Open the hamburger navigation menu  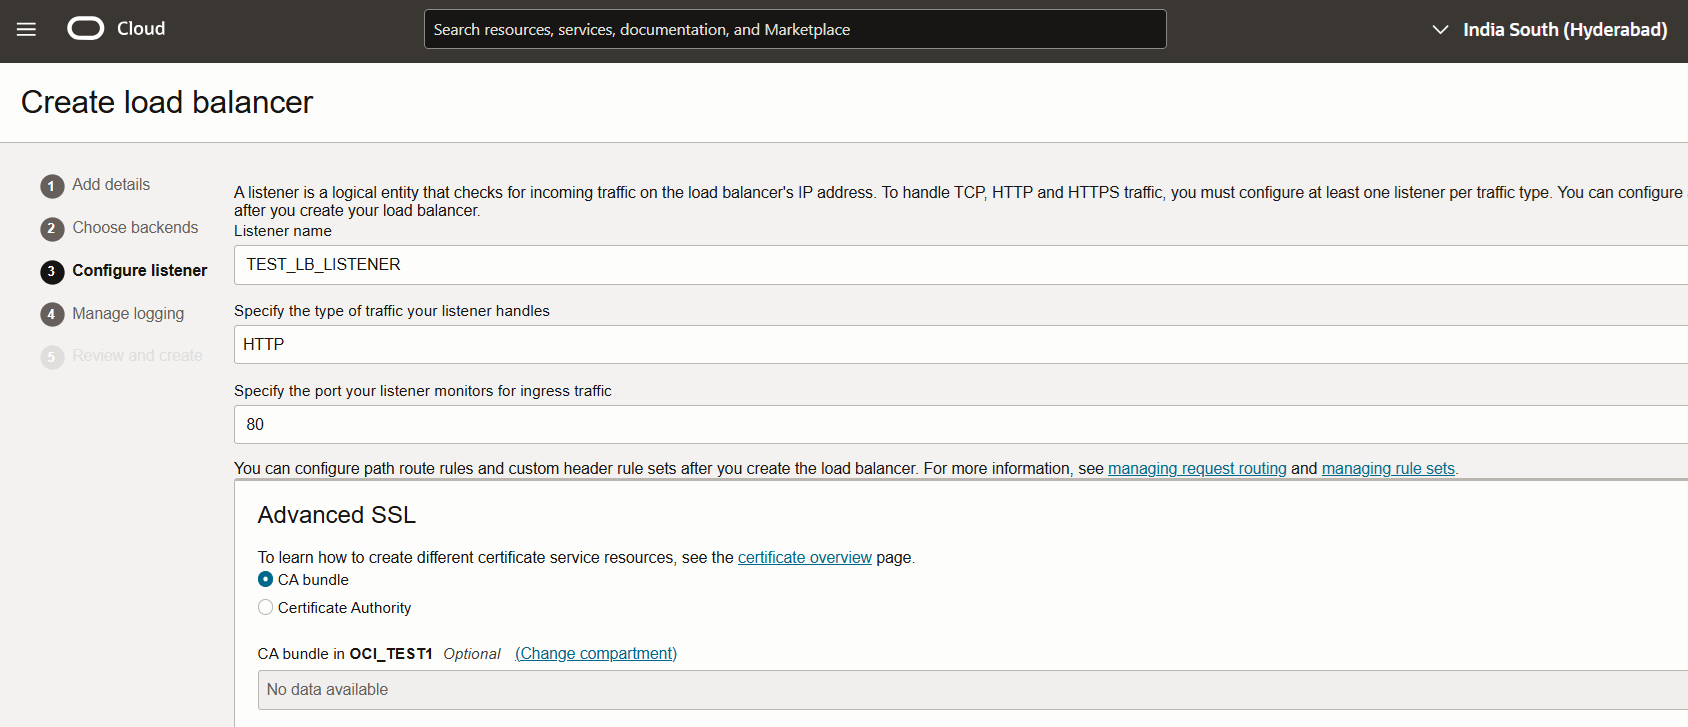tap(26, 30)
